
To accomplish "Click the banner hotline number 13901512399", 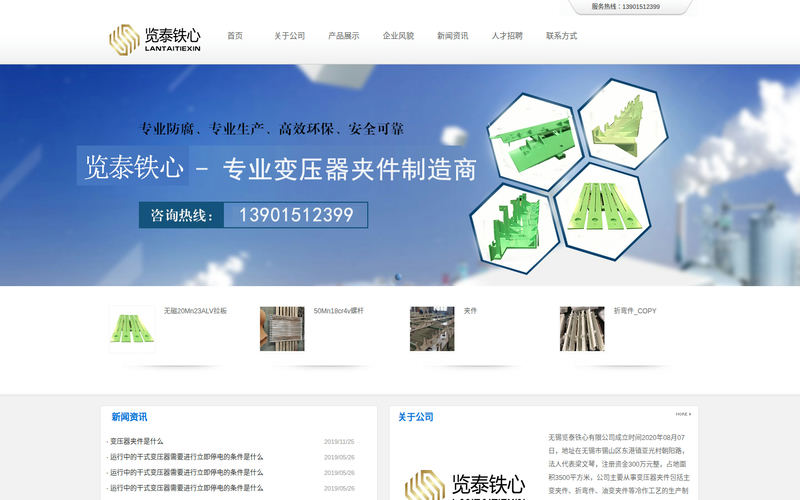I will (296, 215).
